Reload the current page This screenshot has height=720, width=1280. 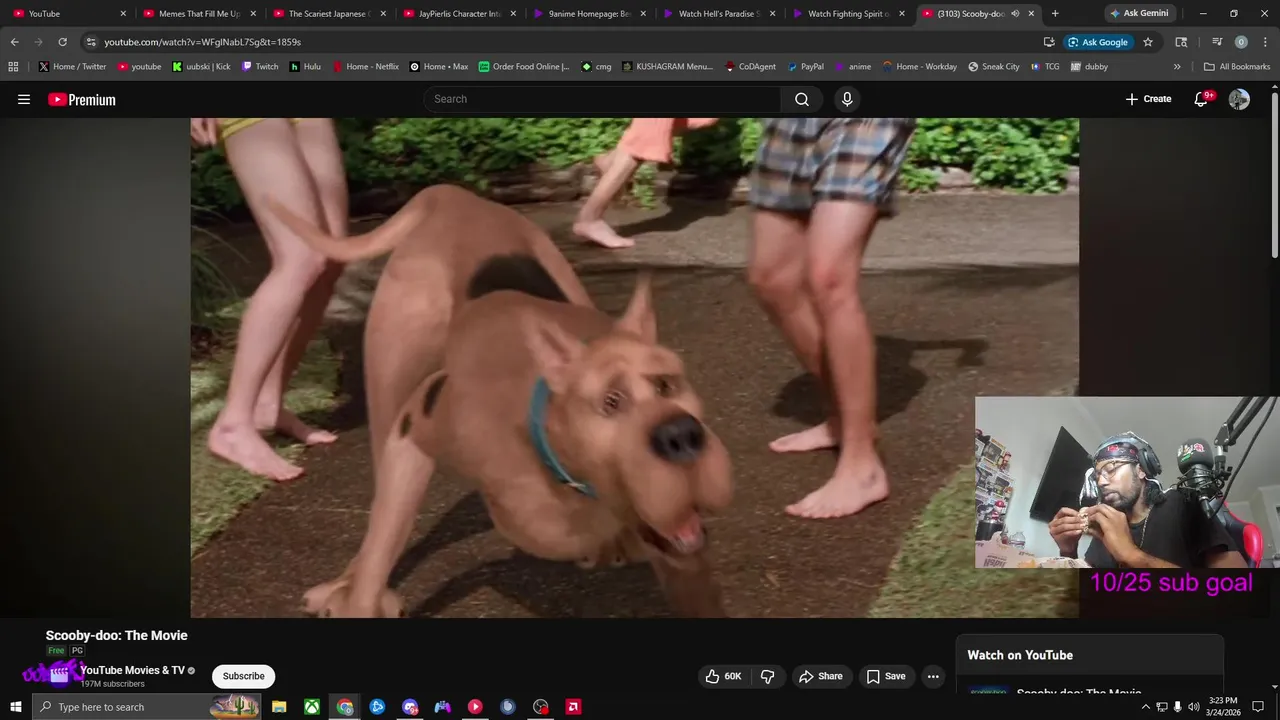click(x=62, y=42)
